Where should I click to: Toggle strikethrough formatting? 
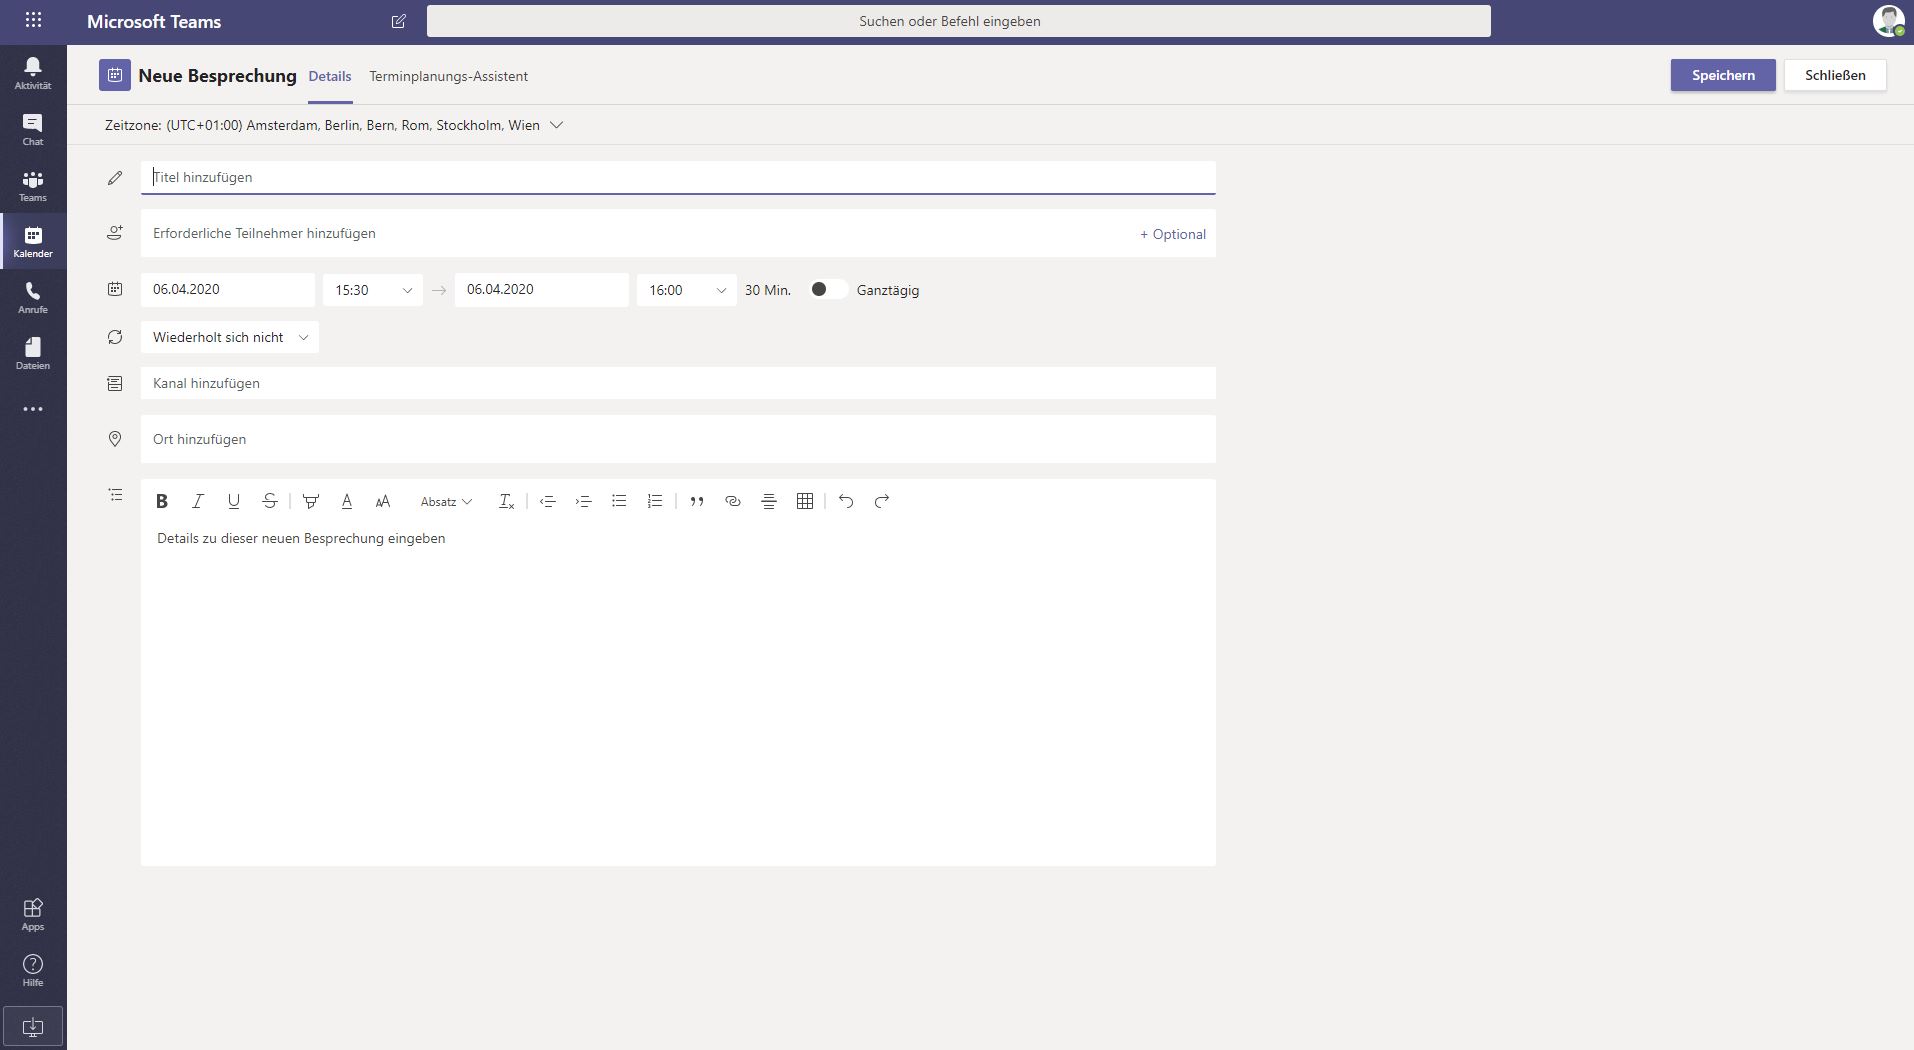270,501
